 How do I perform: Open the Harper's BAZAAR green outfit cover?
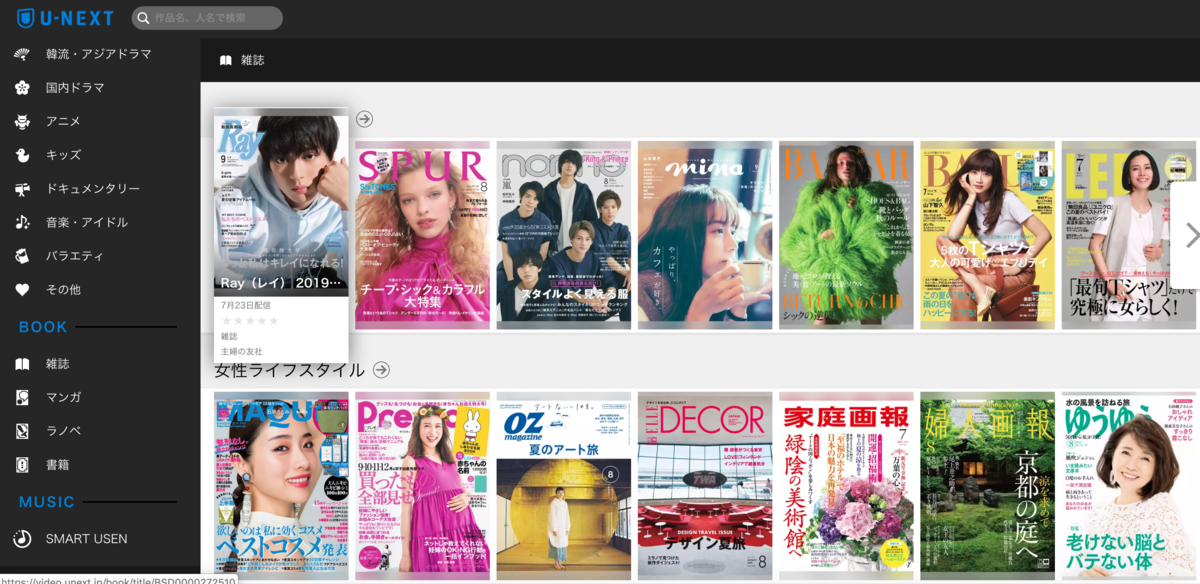coord(846,235)
